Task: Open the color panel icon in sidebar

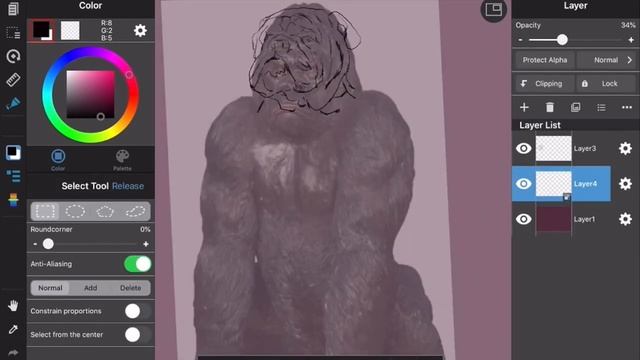Action: (13, 153)
